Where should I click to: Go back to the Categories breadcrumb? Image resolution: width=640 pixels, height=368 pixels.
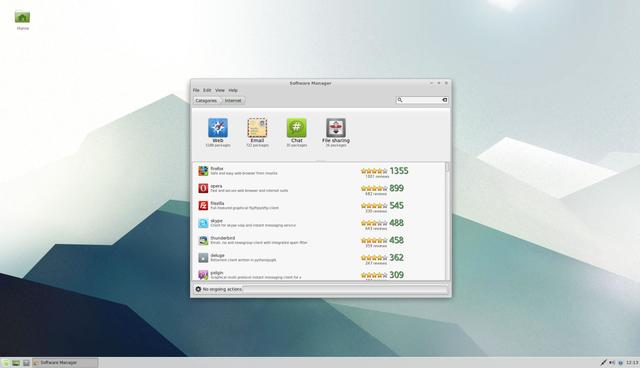tap(206, 100)
